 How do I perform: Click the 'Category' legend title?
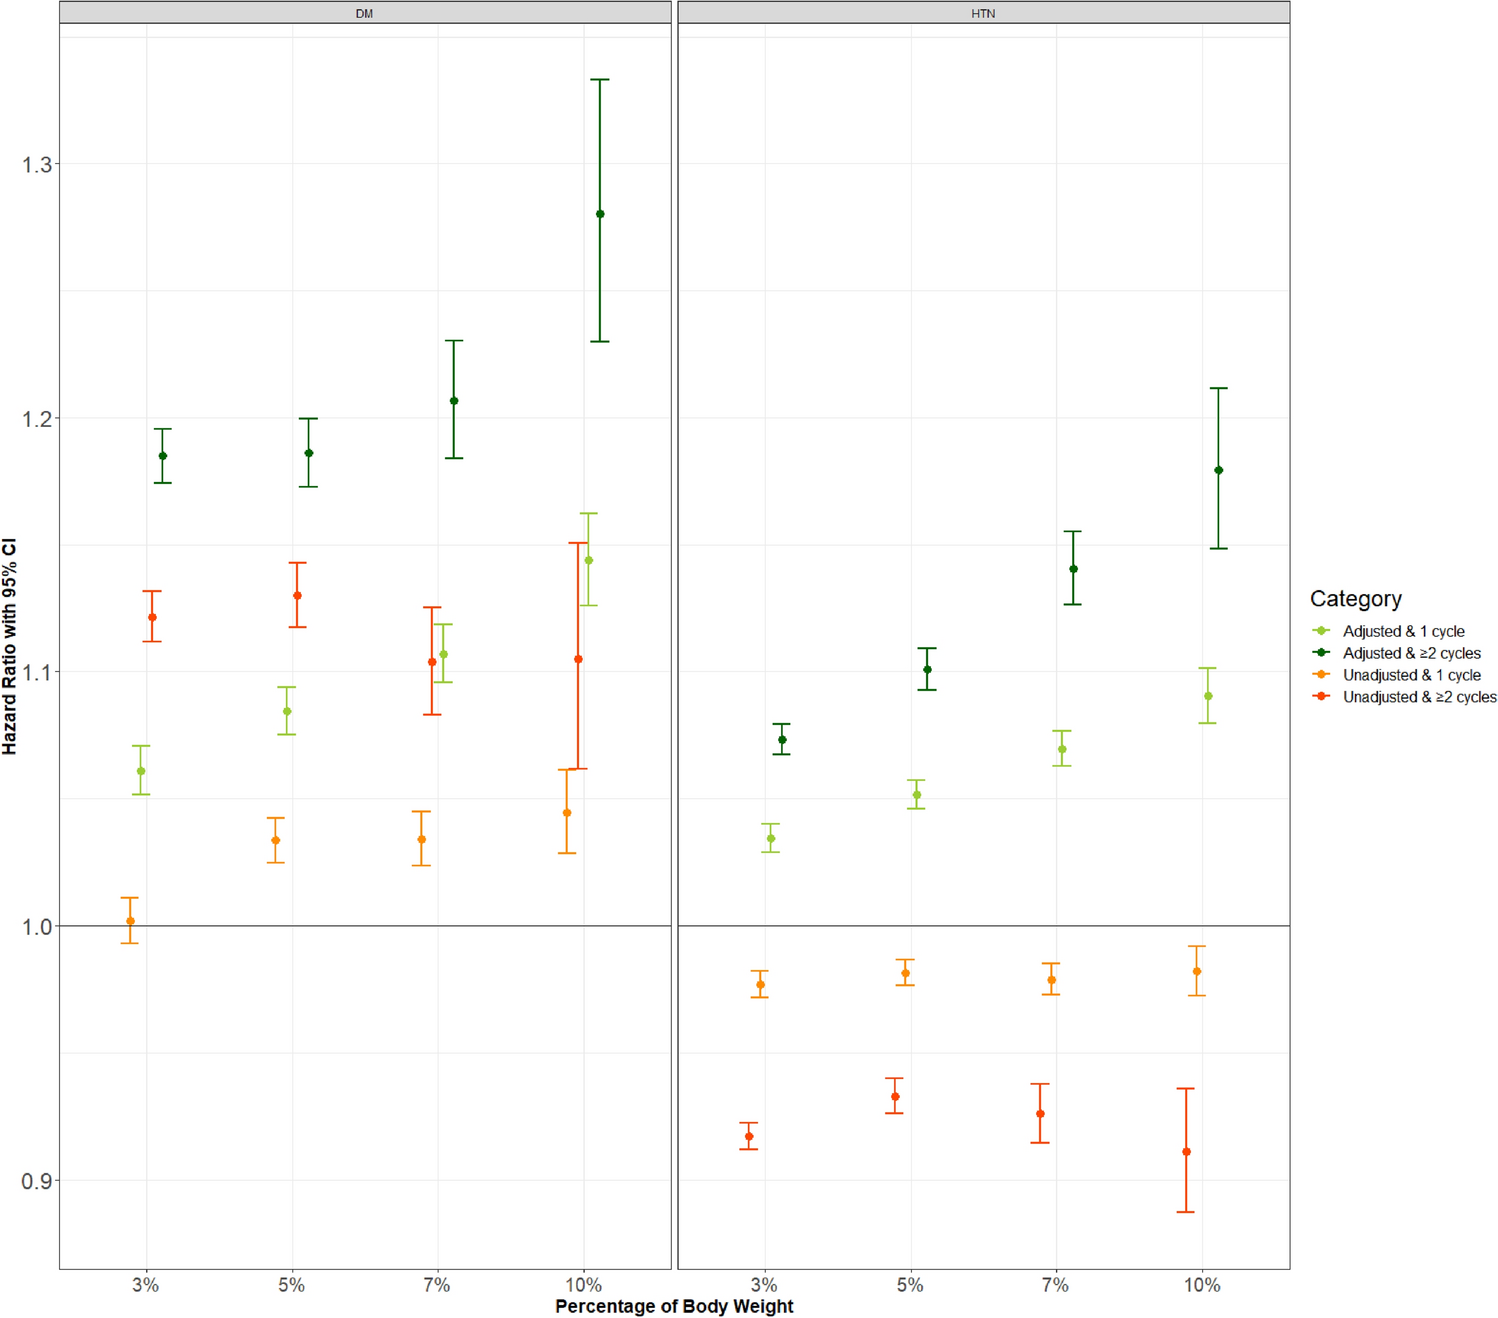point(1356,599)
